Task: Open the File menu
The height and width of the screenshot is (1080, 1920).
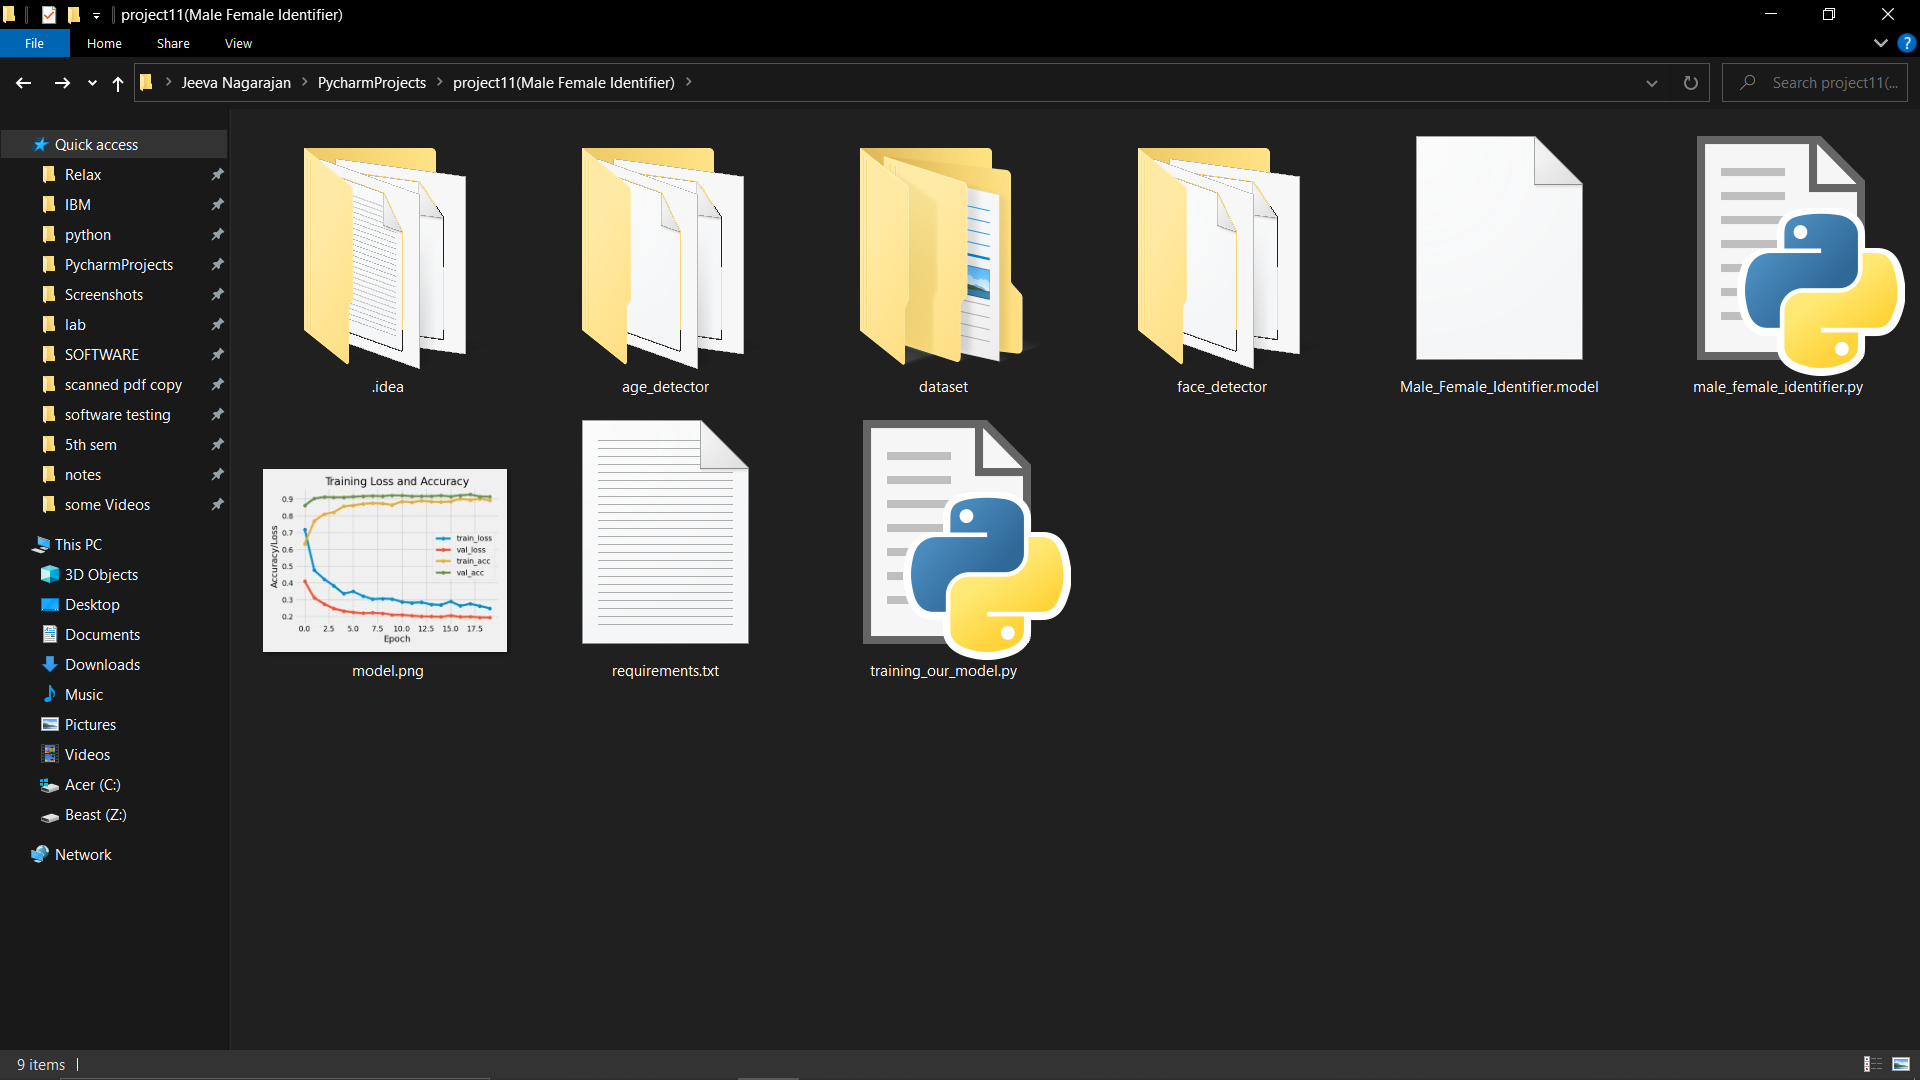Action: 34,43
